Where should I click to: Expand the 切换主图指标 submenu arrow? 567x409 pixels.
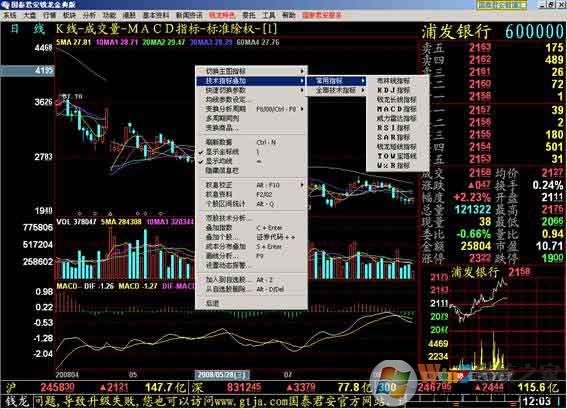[x=302, y=71]
